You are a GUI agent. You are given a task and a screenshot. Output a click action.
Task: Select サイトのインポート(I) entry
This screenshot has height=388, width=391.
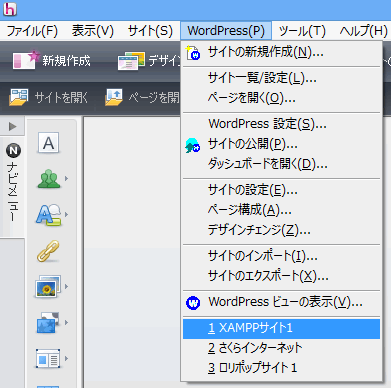[281, 256]
